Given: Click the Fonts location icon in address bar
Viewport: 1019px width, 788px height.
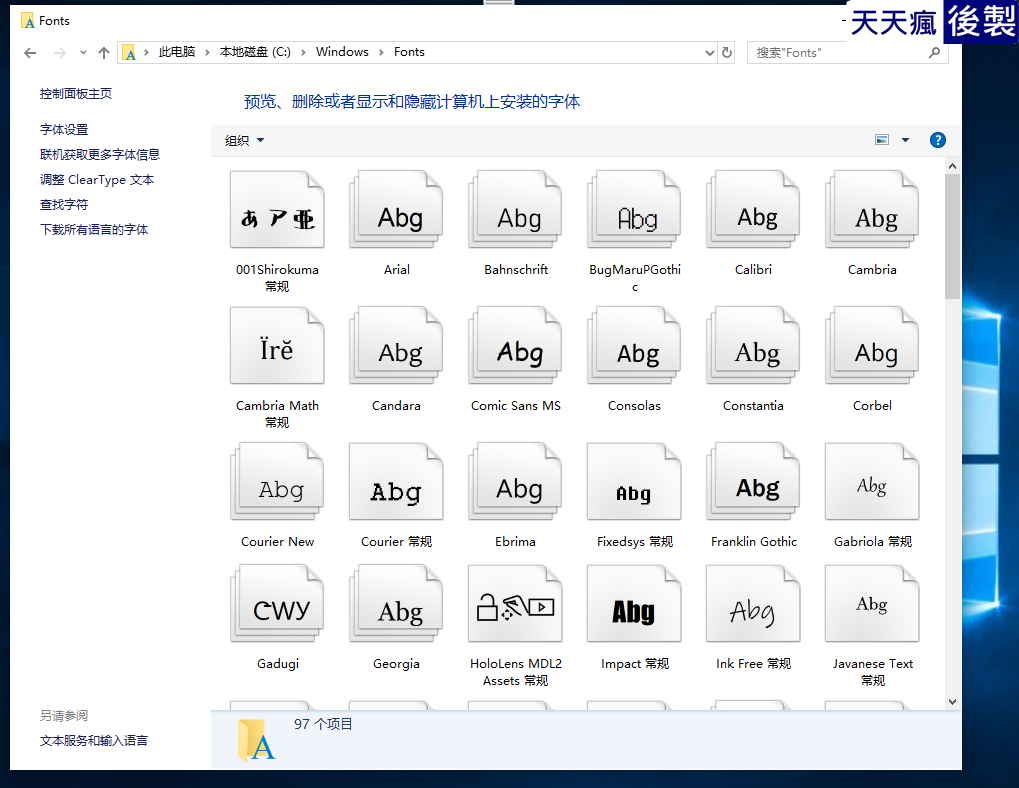Looking at the screenshot, I should (x=129, y=53).
